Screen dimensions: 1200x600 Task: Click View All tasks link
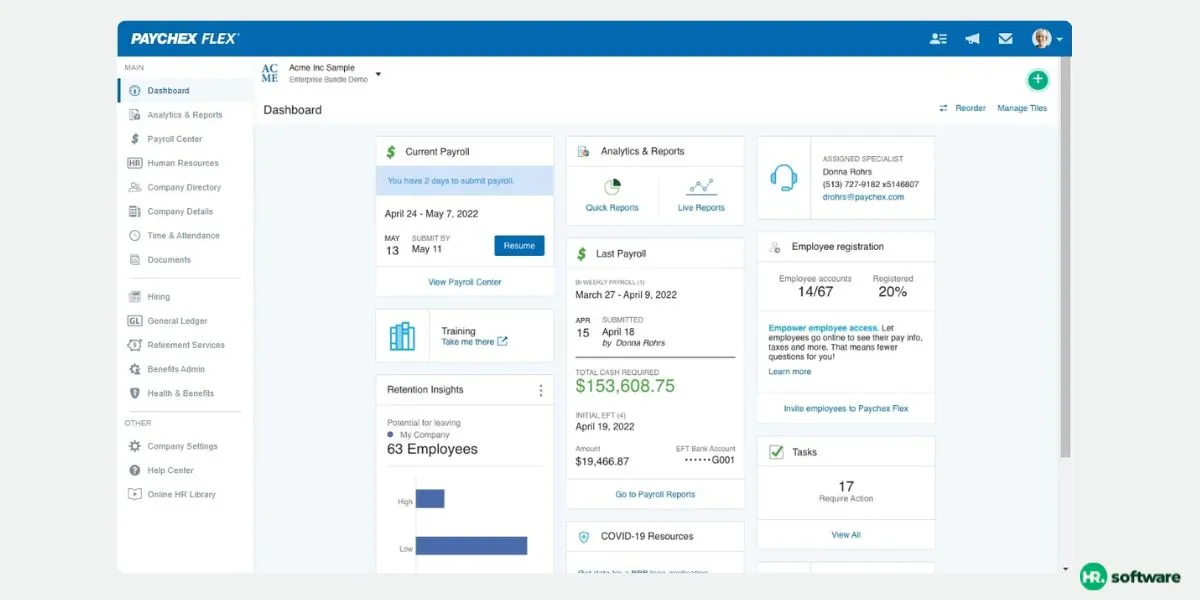846,535
